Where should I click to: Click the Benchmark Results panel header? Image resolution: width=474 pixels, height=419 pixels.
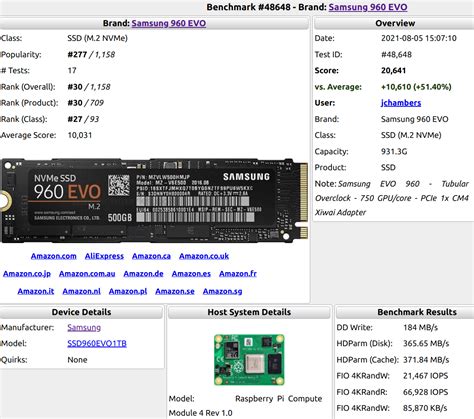click(x=405, y=312)
